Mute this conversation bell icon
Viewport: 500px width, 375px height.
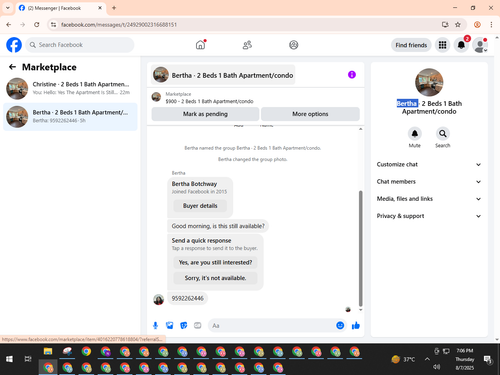(415, 134)
